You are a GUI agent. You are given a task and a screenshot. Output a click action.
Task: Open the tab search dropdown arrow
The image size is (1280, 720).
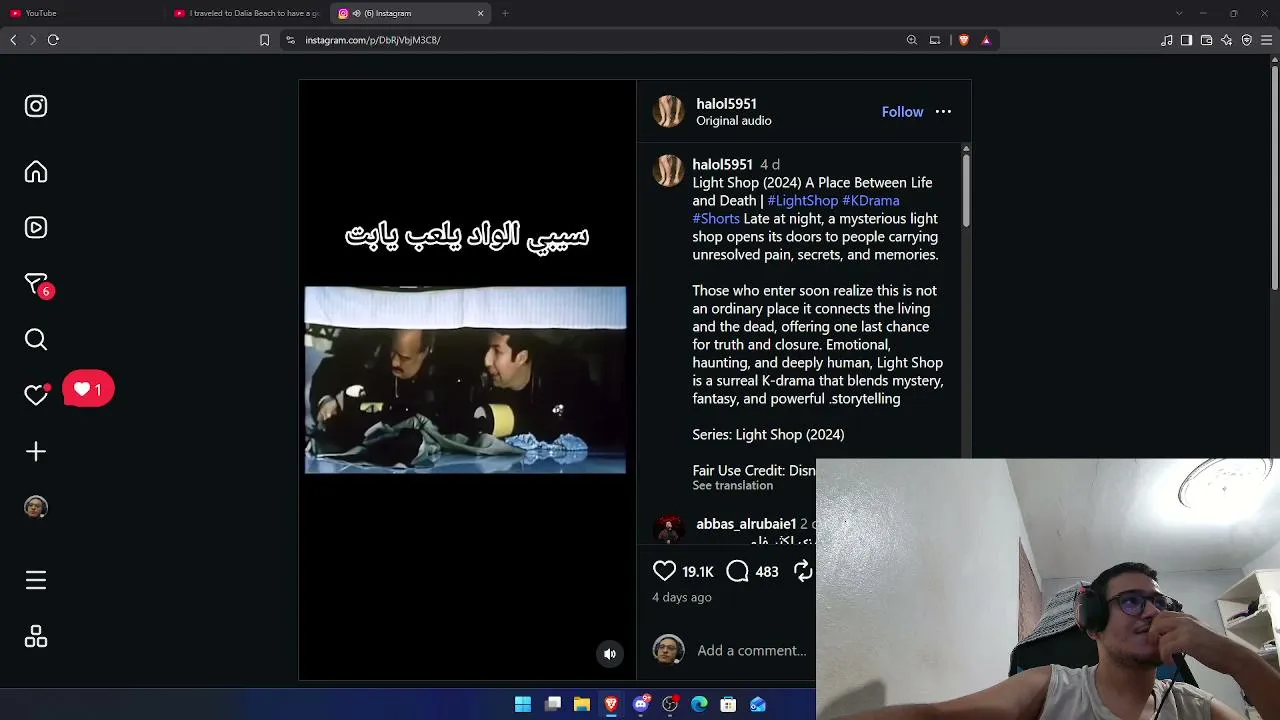[x=1179, y=13]
